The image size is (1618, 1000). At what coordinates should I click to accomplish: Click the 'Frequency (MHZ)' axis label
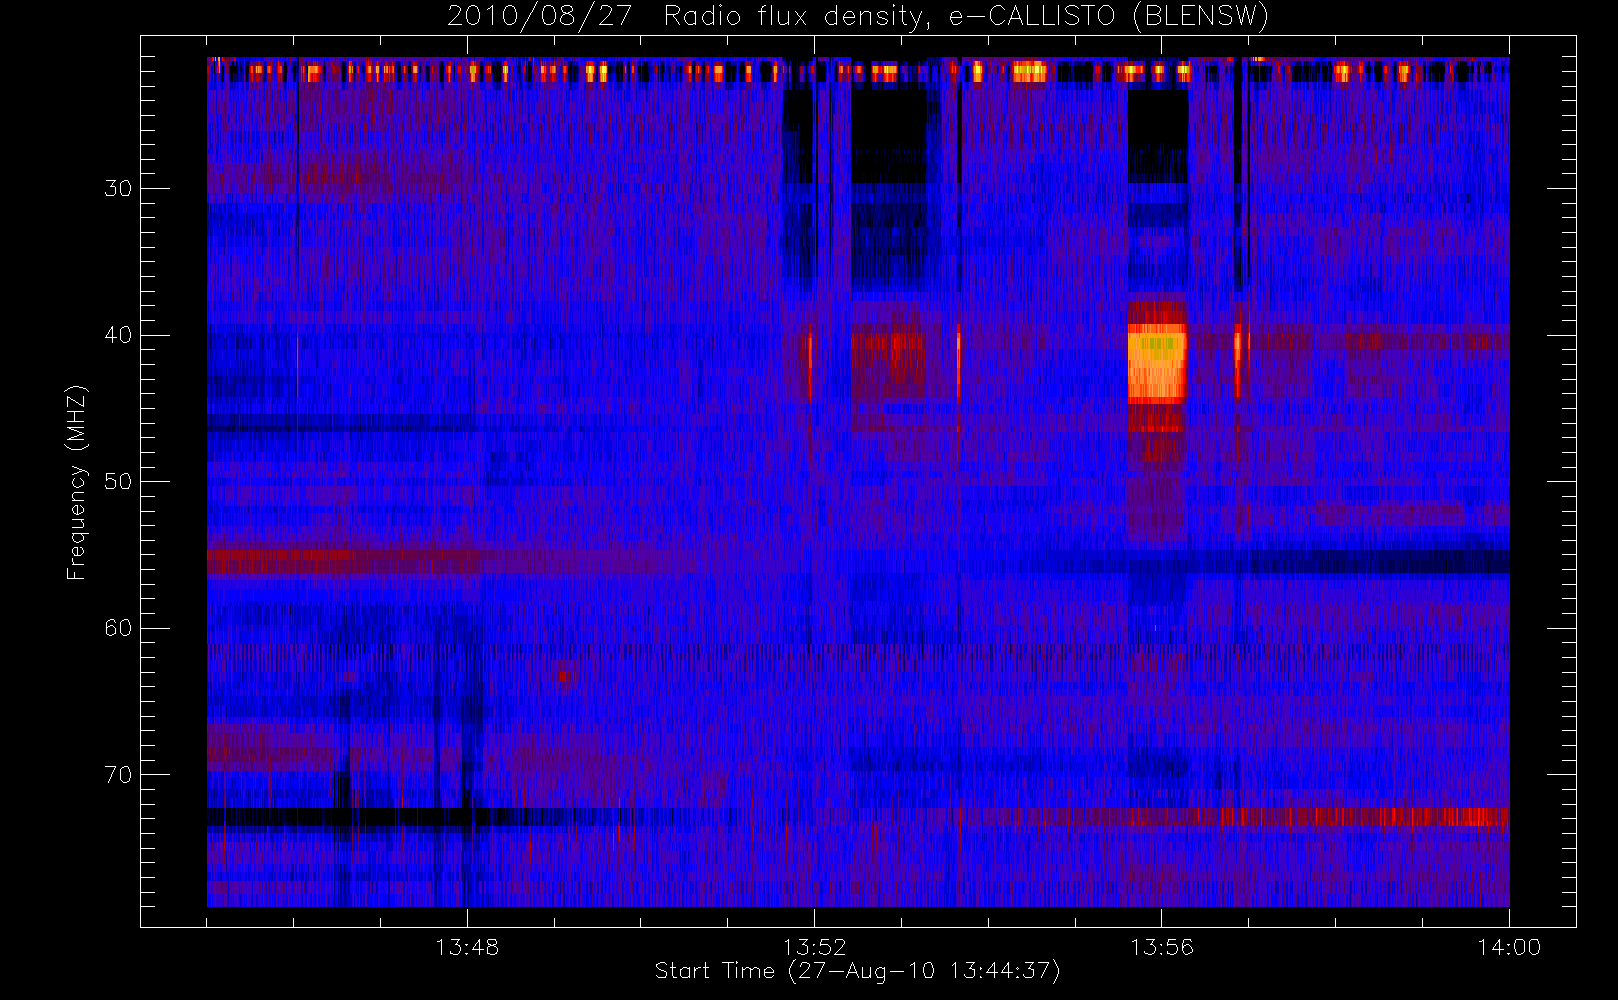pyautogui.click(x=77, y=482)
